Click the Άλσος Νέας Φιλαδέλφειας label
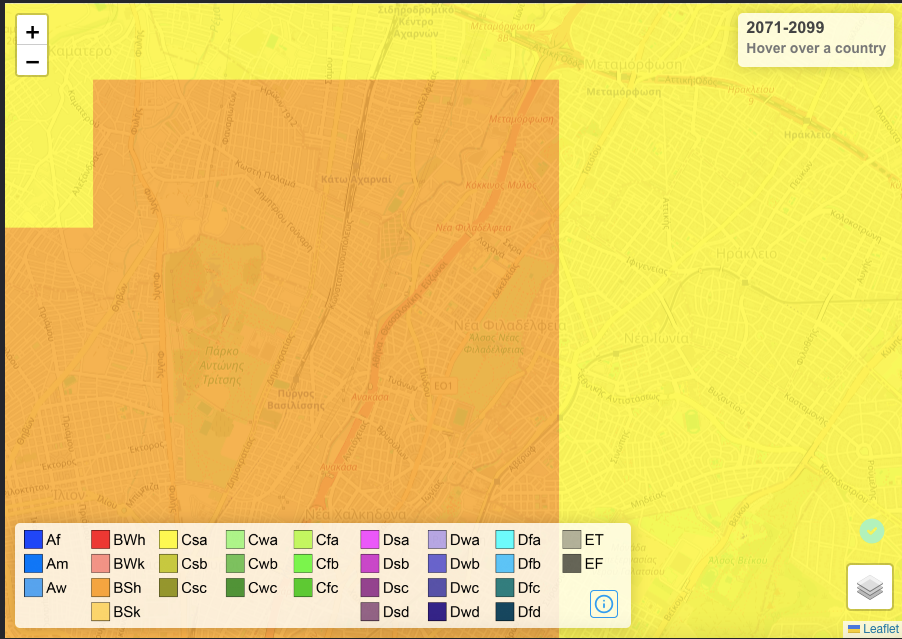 pos(494,344)
